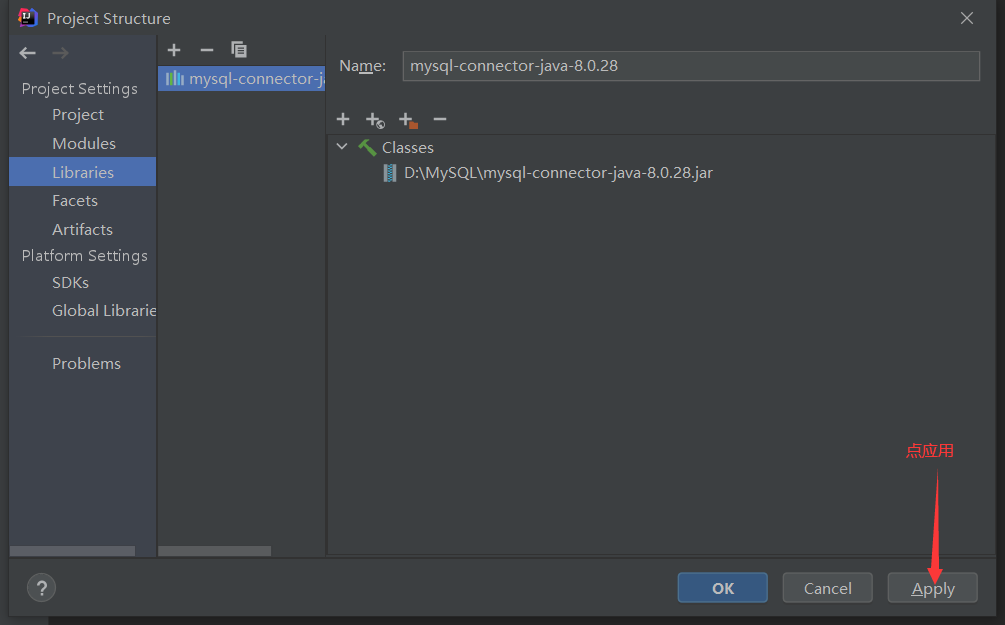Remove the selected library using the minus icon
This screenshot has width=1005, height=625.
coord(206,49)
